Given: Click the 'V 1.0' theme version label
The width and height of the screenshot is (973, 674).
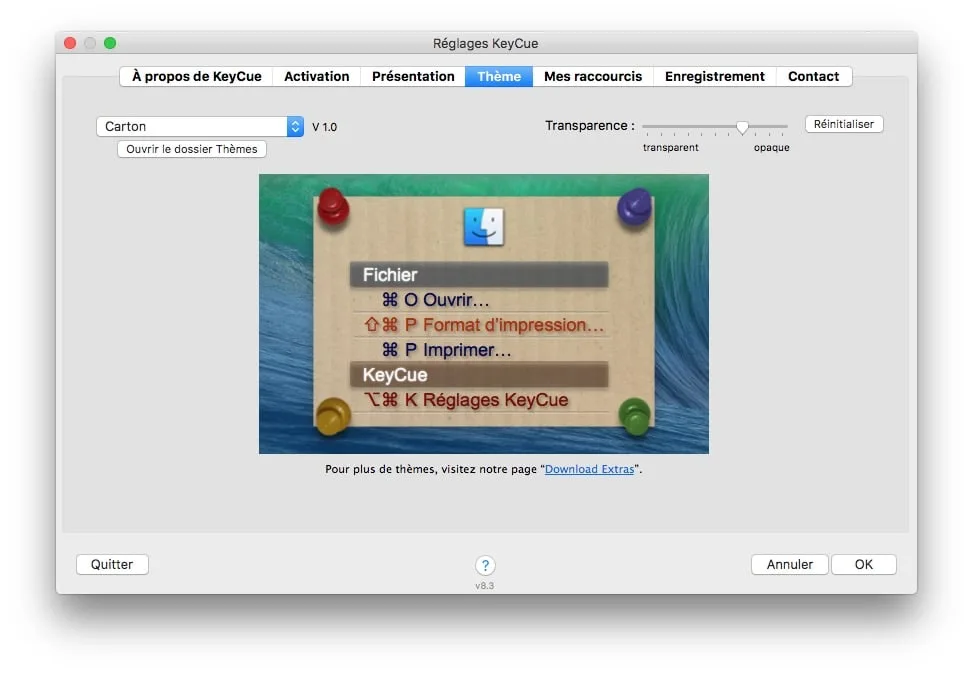Looking at the screenshot, I should click(x=325, y=127).
